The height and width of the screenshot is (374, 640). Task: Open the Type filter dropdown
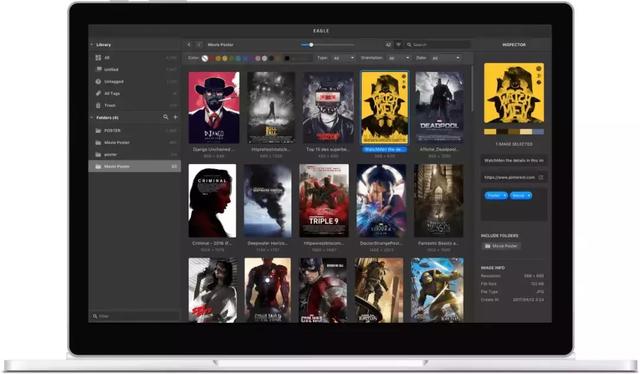click(344, 58)
